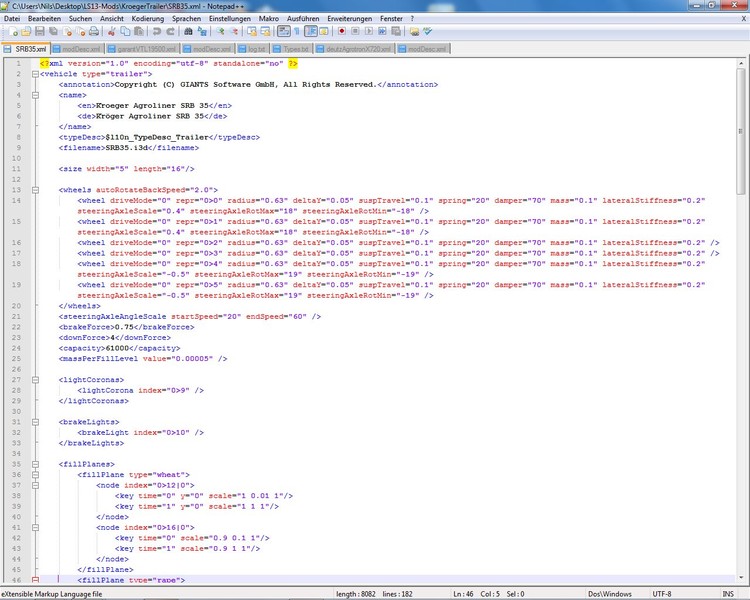Click the INS mode status field

pyautogui.click(x=728, y=594)
